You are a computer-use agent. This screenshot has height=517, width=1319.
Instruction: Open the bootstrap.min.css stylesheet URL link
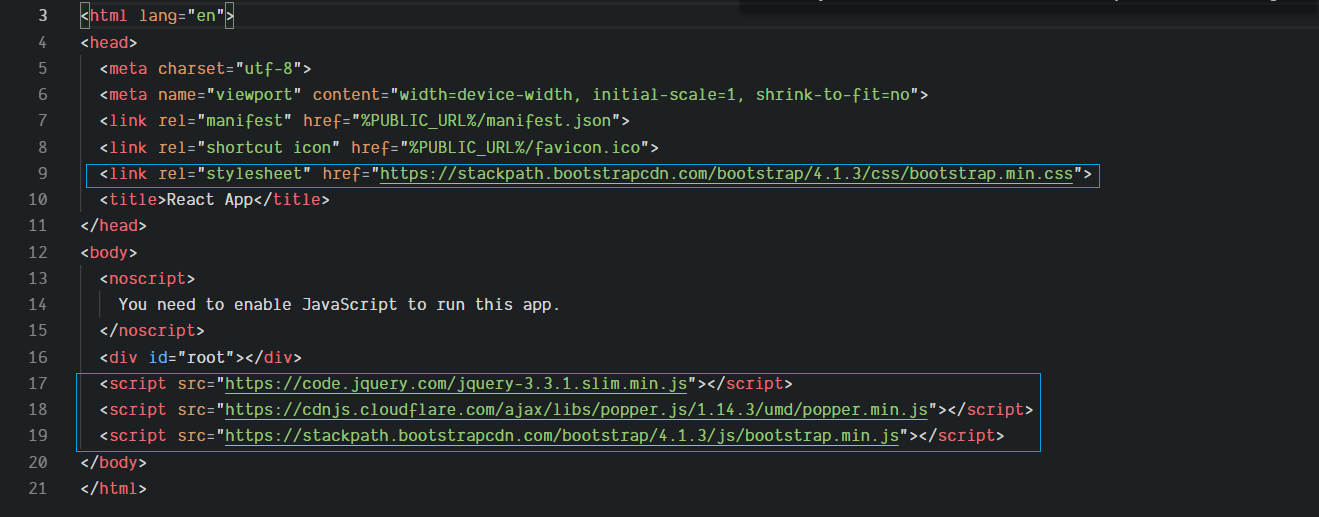pos(726,174)
